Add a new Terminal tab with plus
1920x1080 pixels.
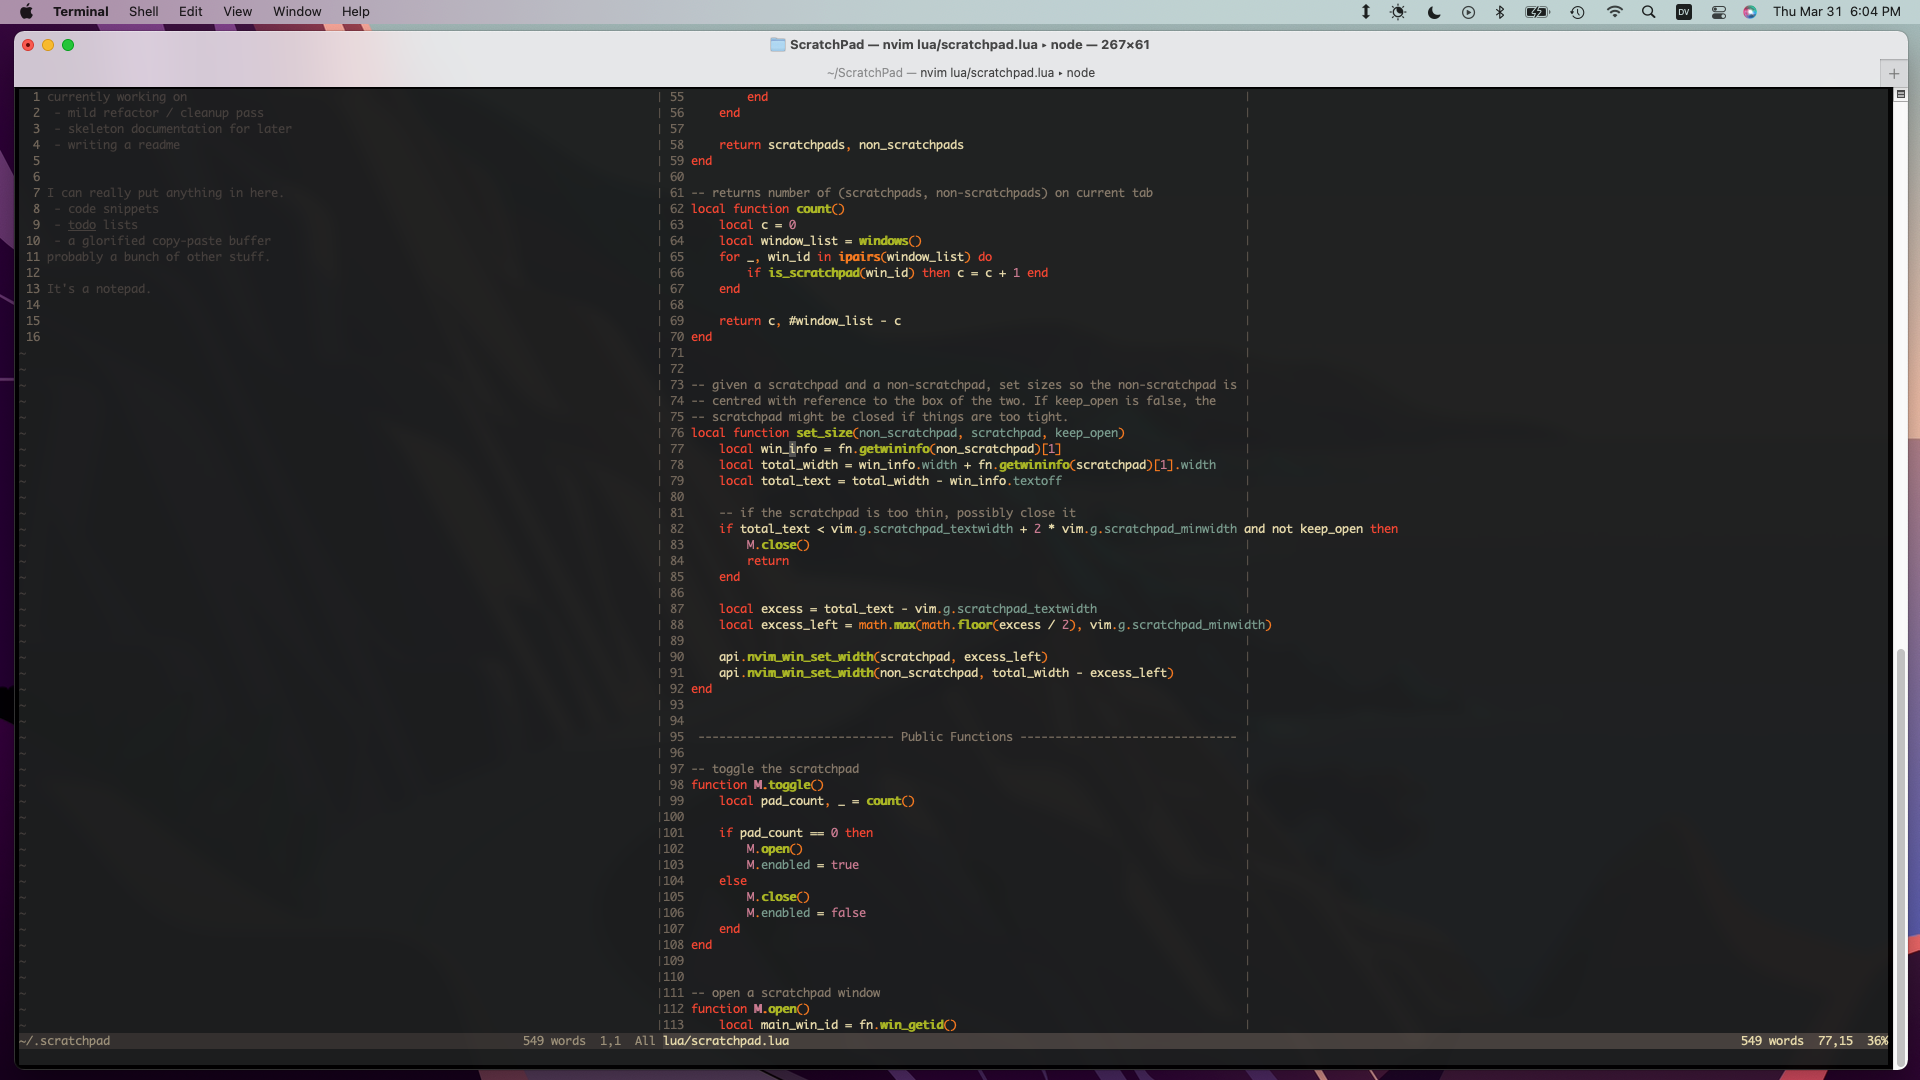pos(1893,73)
